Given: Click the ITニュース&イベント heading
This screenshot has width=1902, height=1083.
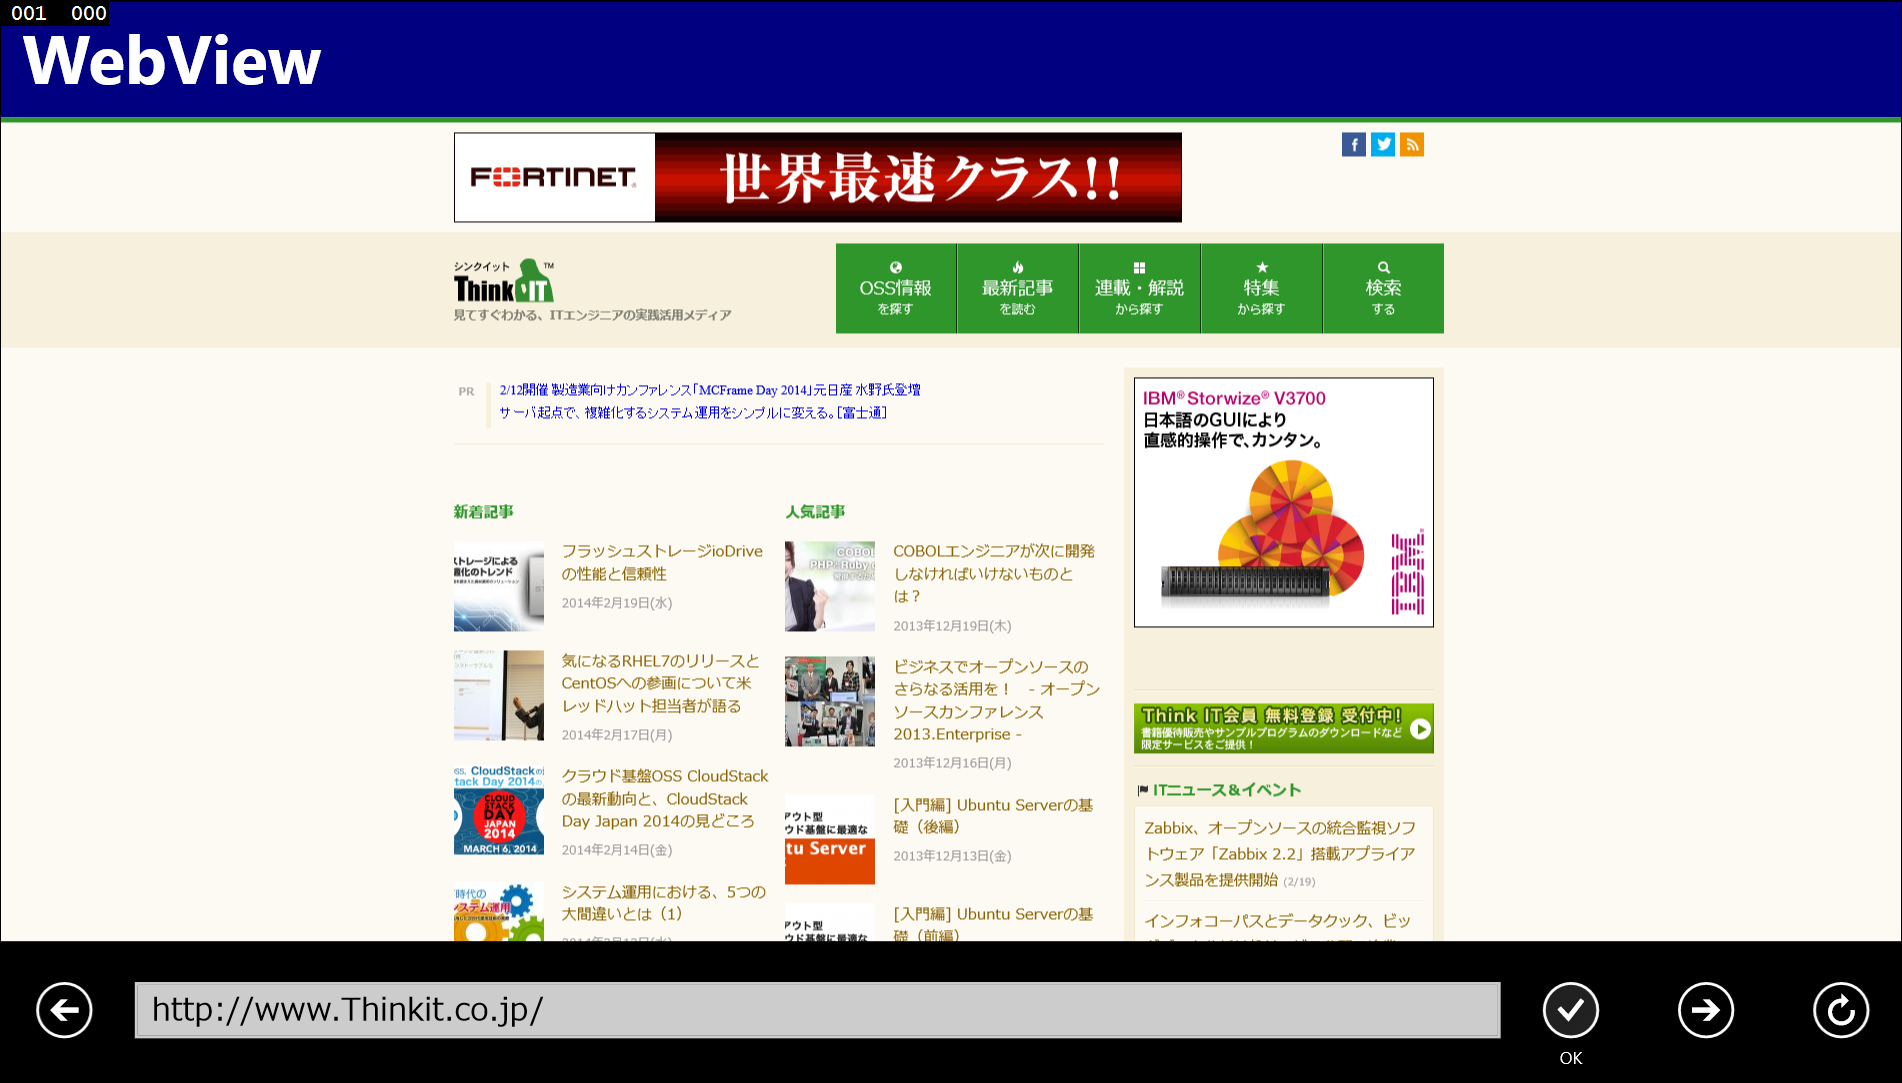Looking at the screenshot, I should (x=1226, y=790).
